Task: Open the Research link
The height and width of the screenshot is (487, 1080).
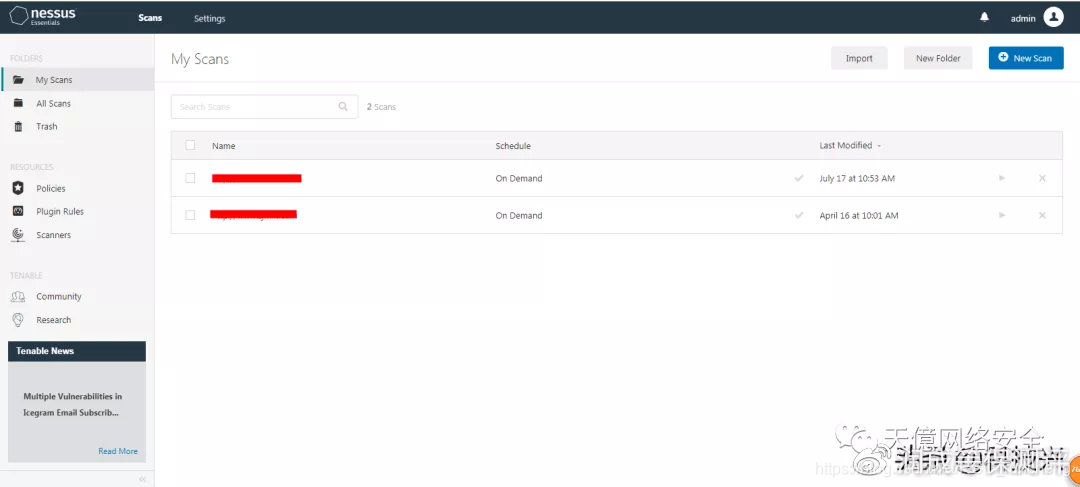Action: 54,320
